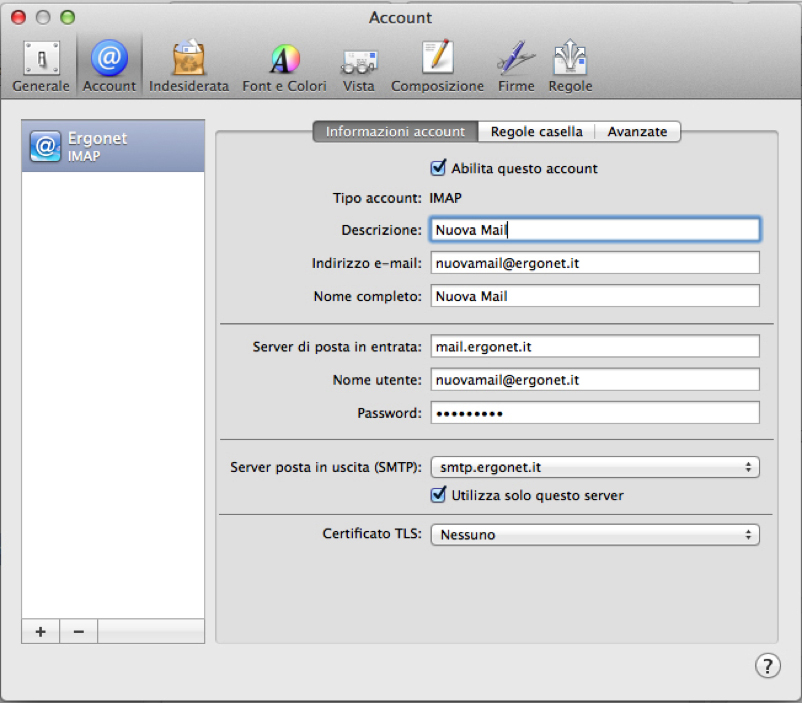Select the Ergonet IMAP account in list
Image resolution: width=802 pixels, height=703 pixels.
tap(113, 147)
